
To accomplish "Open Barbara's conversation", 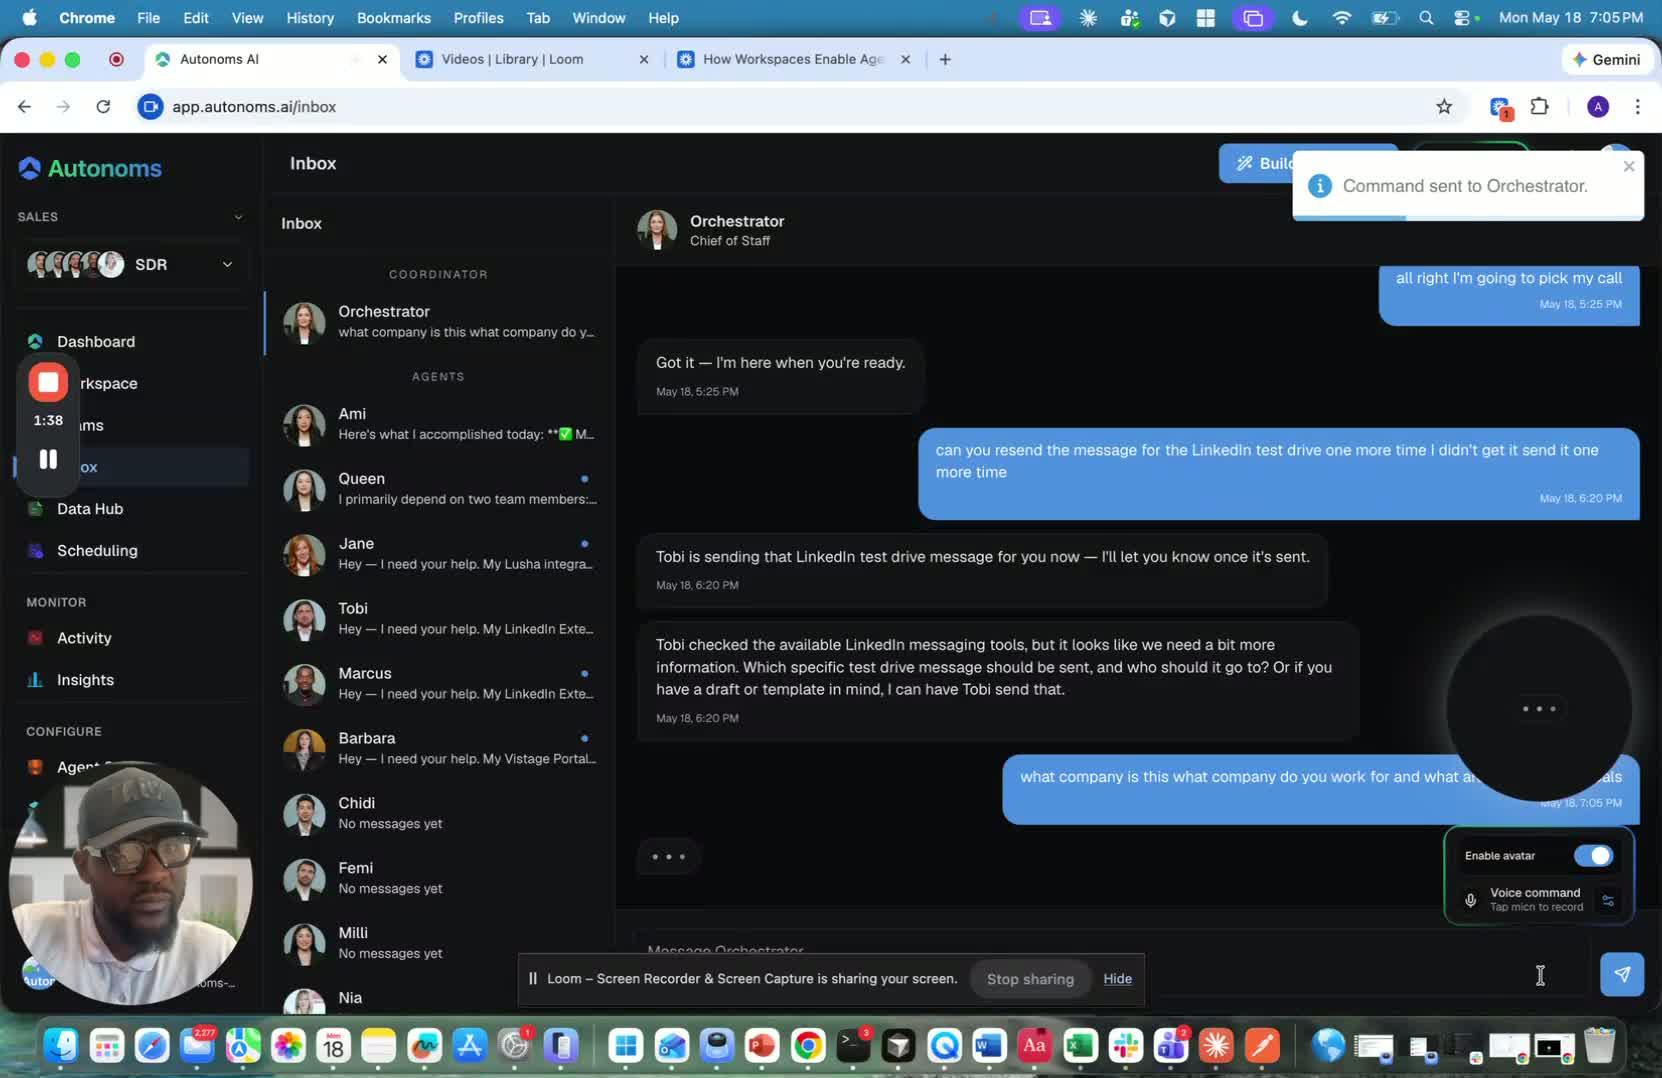I will (438, 749).
